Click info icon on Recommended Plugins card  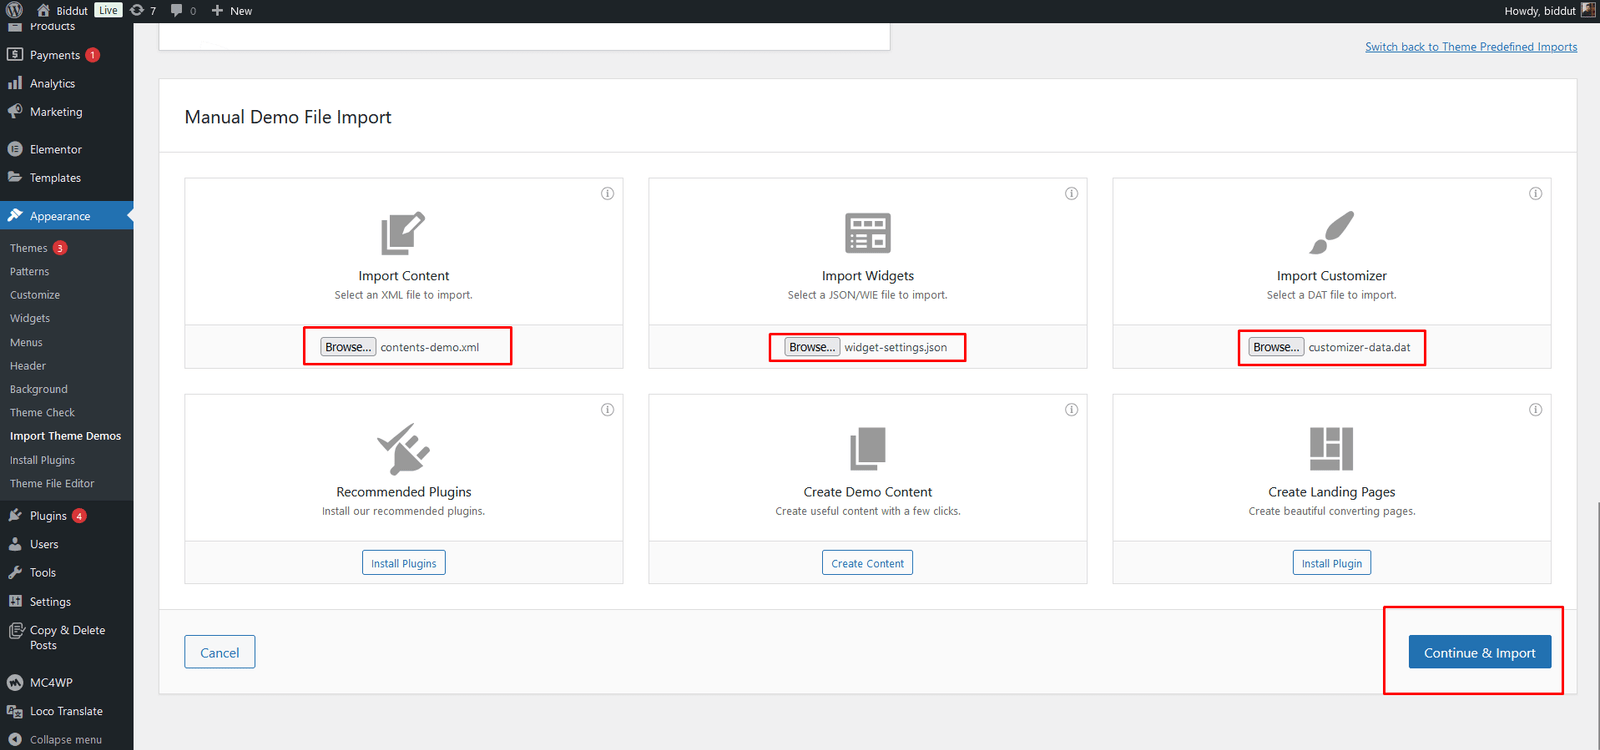(607, 410)
